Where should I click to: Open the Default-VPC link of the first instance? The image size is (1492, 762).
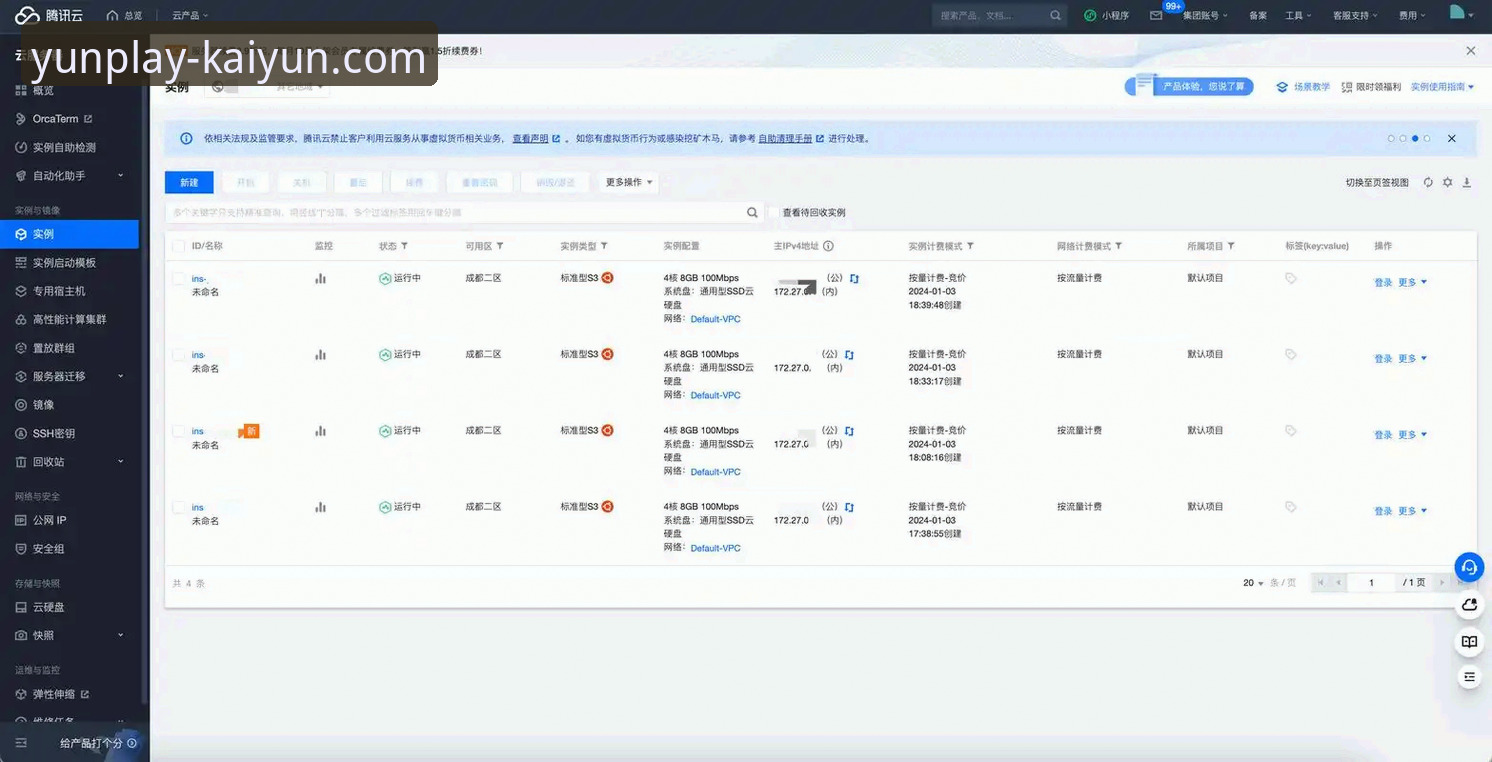(715, 319)
